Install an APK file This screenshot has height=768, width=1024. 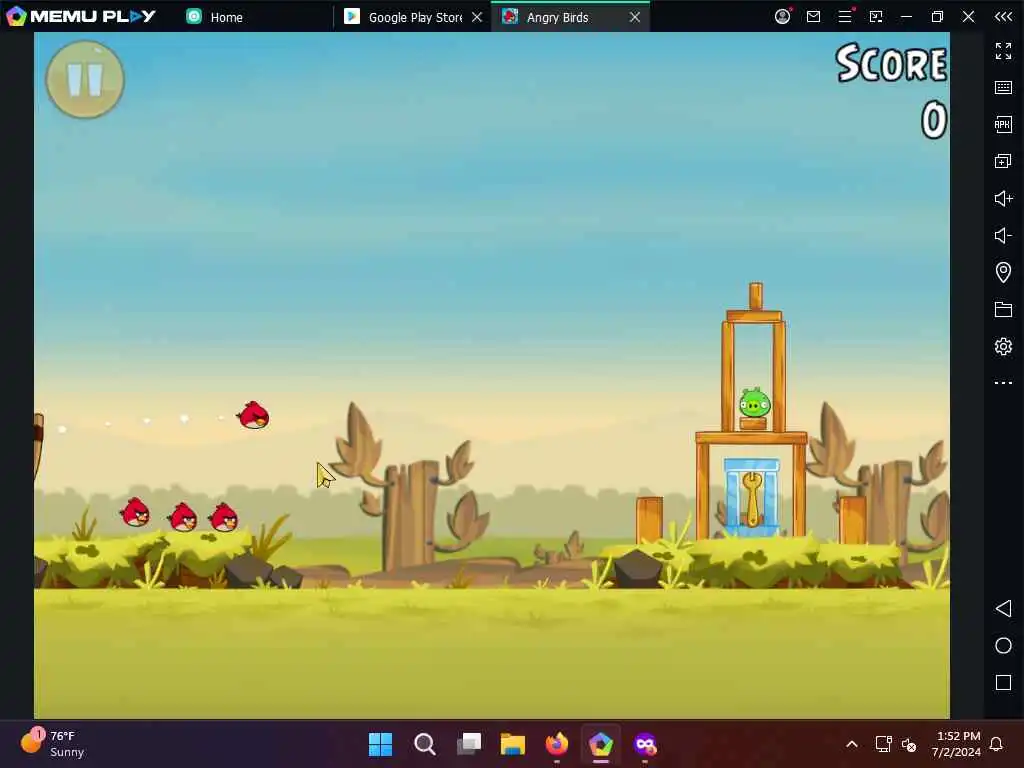click(1003, 124)
